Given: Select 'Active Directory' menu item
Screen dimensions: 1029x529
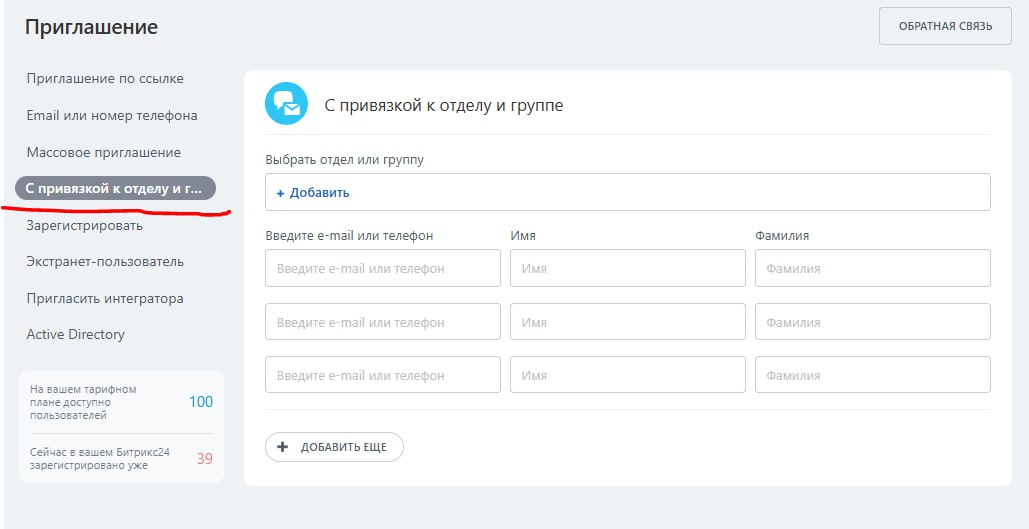Looking at the screenshot, I should (x=76, y=335).
